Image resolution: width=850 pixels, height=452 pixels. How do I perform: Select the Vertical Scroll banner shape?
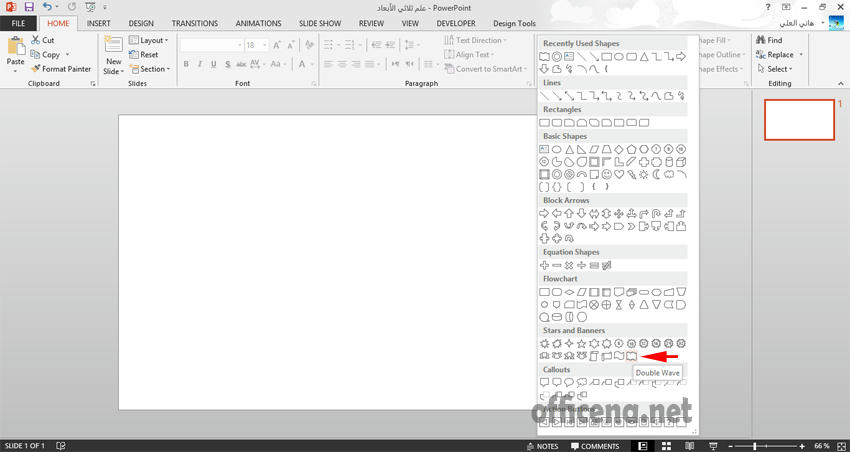tap(594, 356)
